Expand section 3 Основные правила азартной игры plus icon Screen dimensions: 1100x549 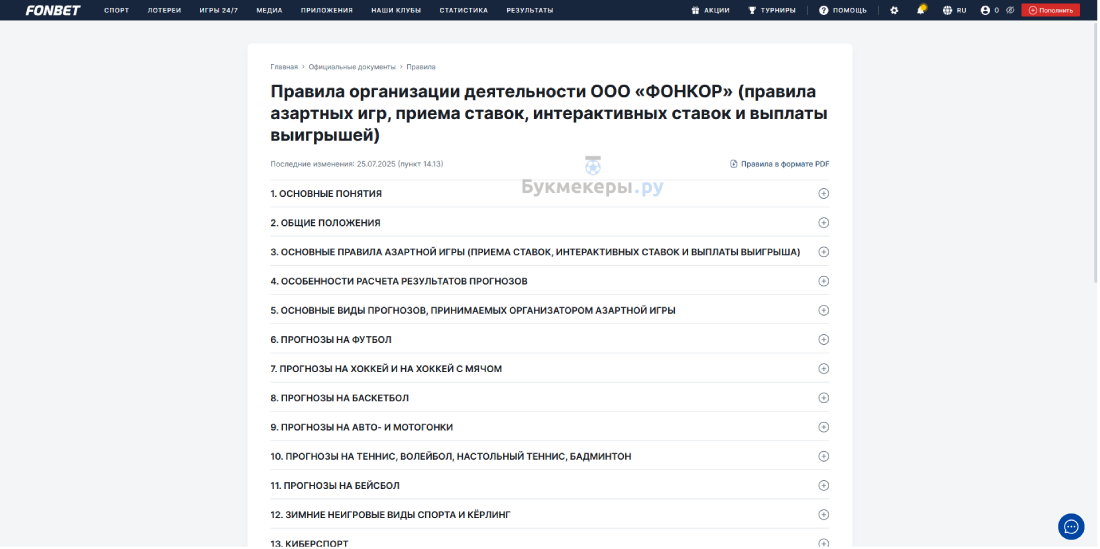(x=824, y=252)
